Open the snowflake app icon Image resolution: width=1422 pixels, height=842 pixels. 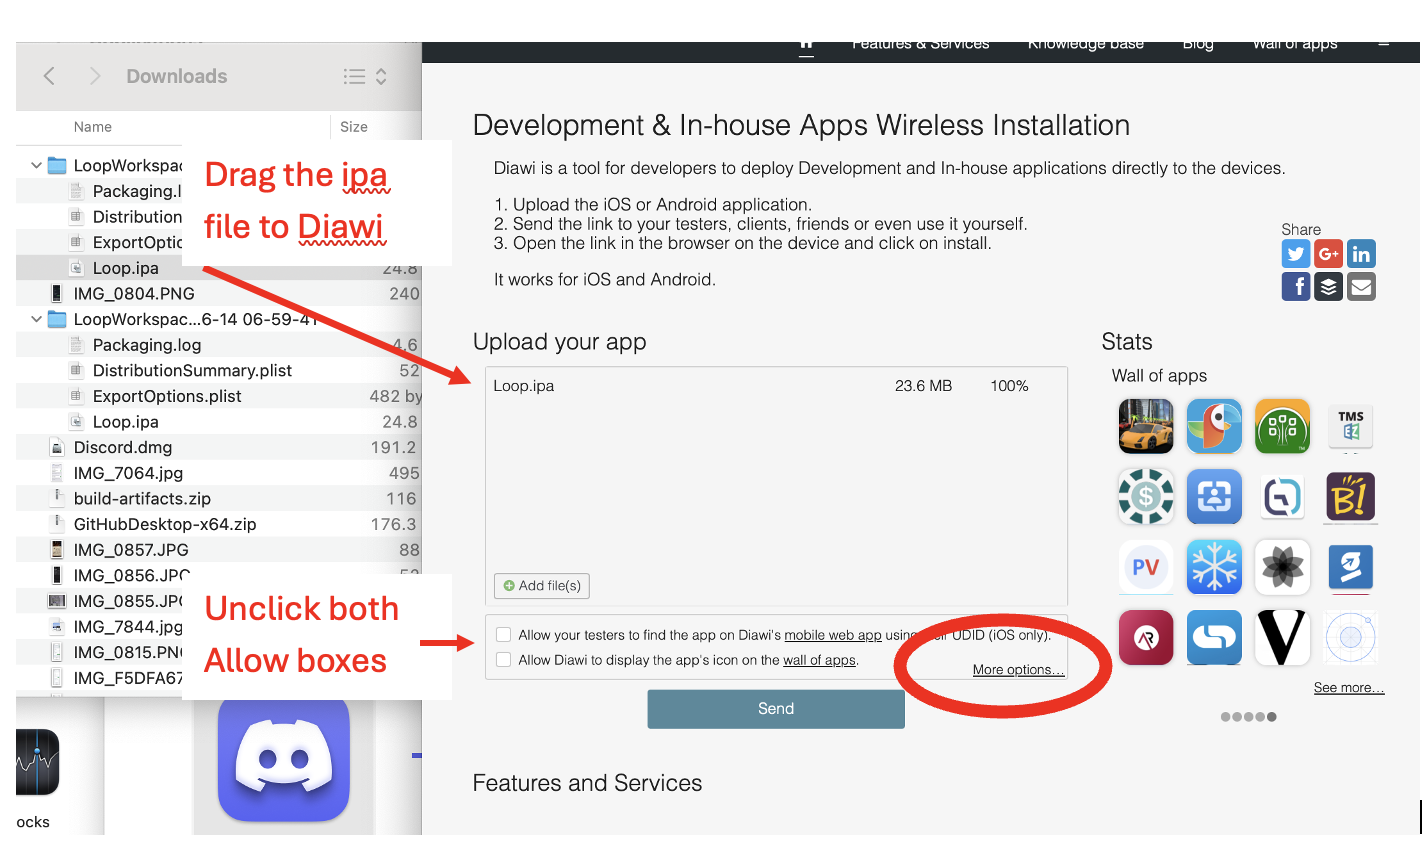click(1214, 567)
